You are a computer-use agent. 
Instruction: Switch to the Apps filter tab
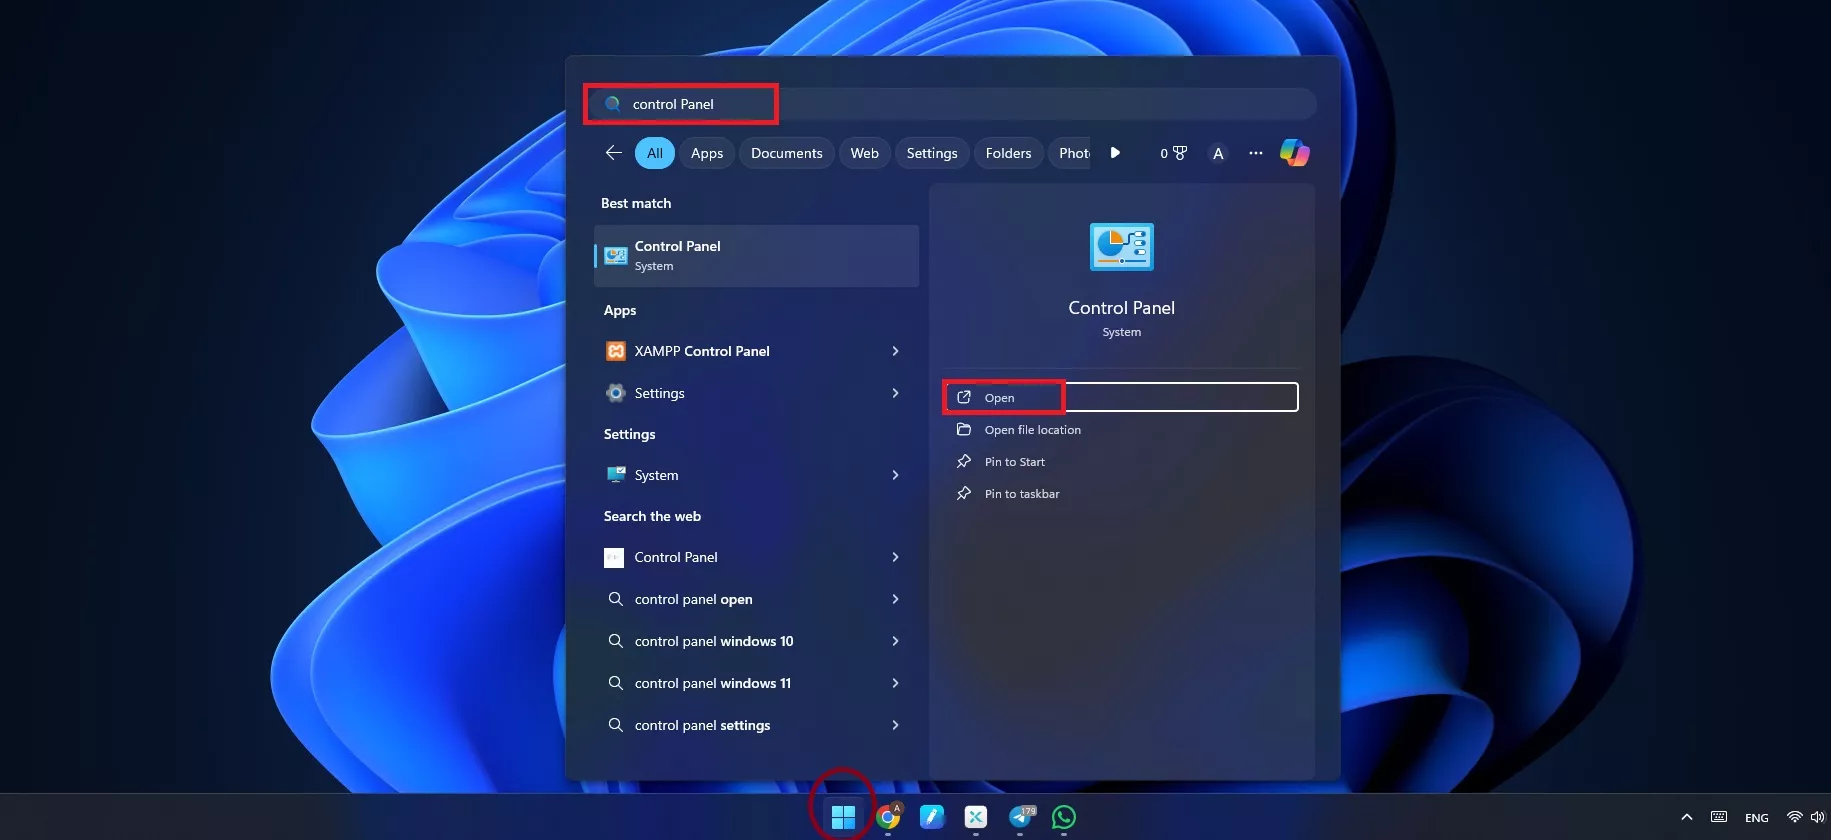coord(707,153)
